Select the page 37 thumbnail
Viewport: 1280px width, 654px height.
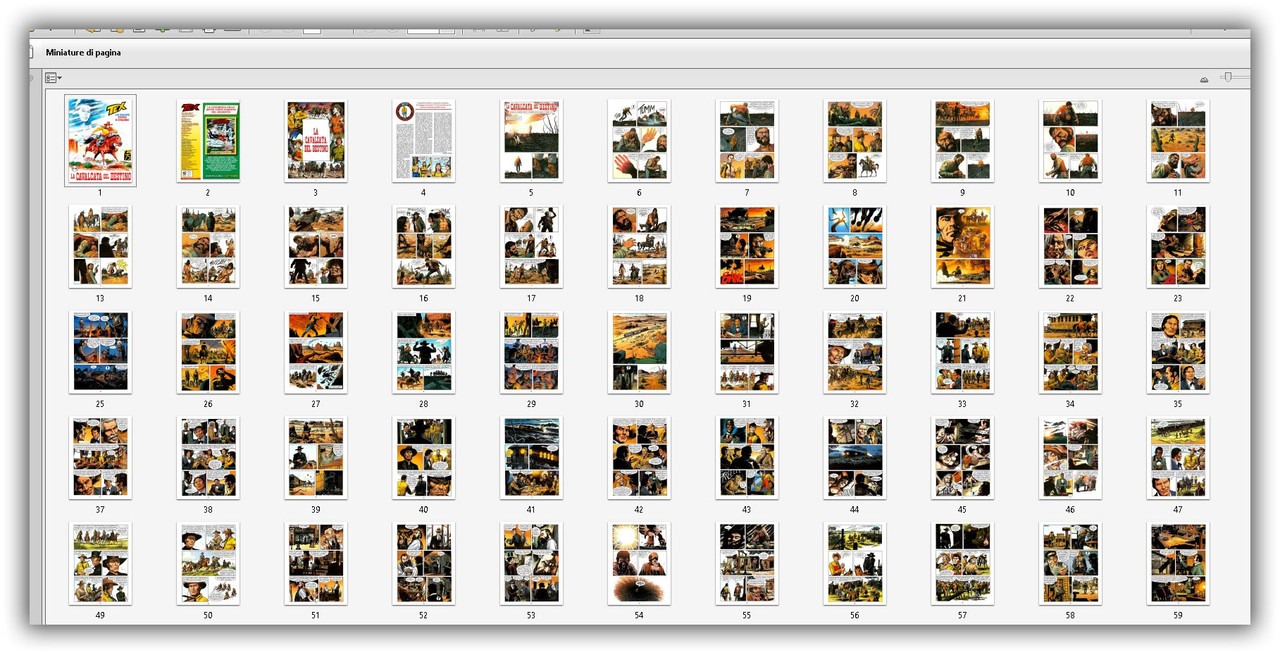pos(100,458)
